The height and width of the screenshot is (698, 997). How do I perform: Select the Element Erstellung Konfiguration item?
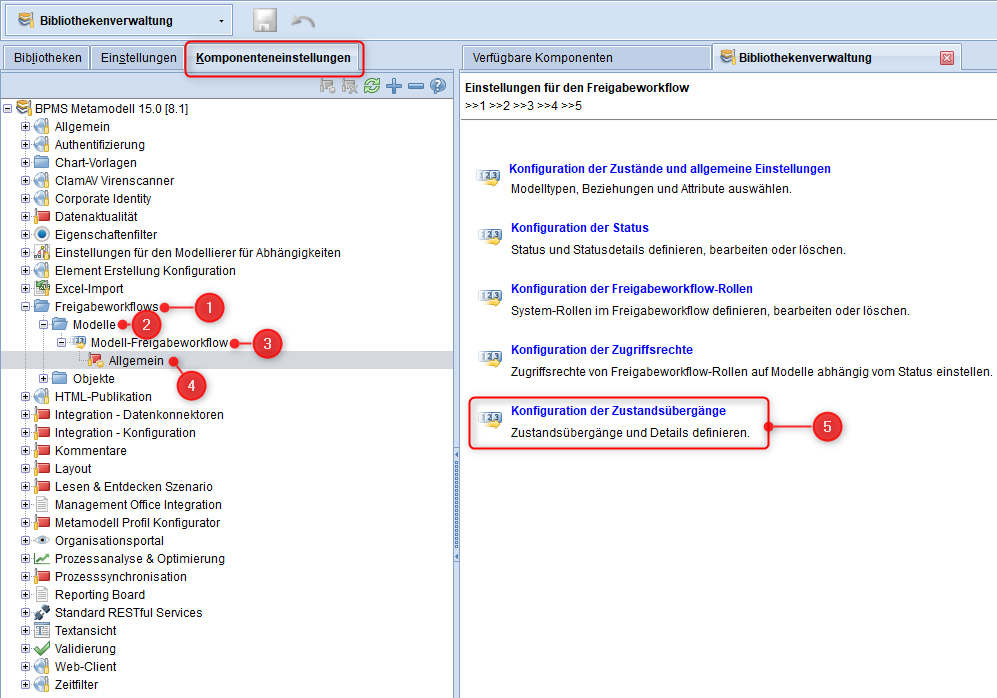pyautogui.click(x=145, y=270)
